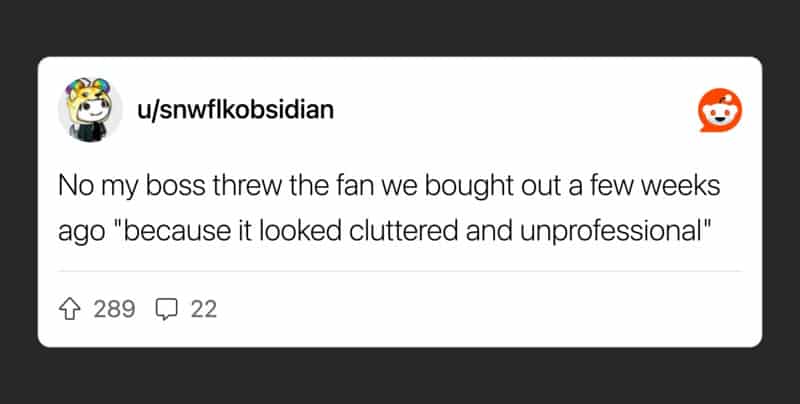Image resolution: width=800 pixels, height=404 pixels.
Task: Click the orange Reddit Snoo logo
Action: [x=720, y=110]
